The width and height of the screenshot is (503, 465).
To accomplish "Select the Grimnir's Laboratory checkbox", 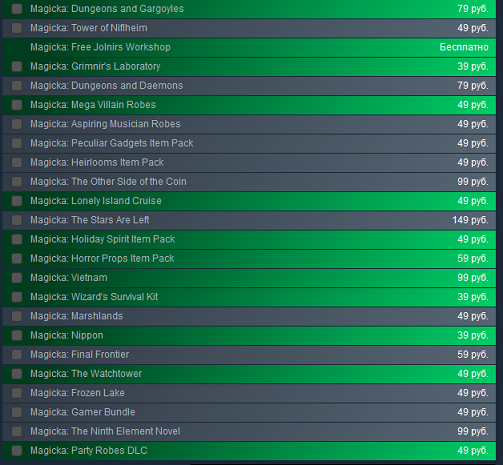I will click(x=17, y=67).
